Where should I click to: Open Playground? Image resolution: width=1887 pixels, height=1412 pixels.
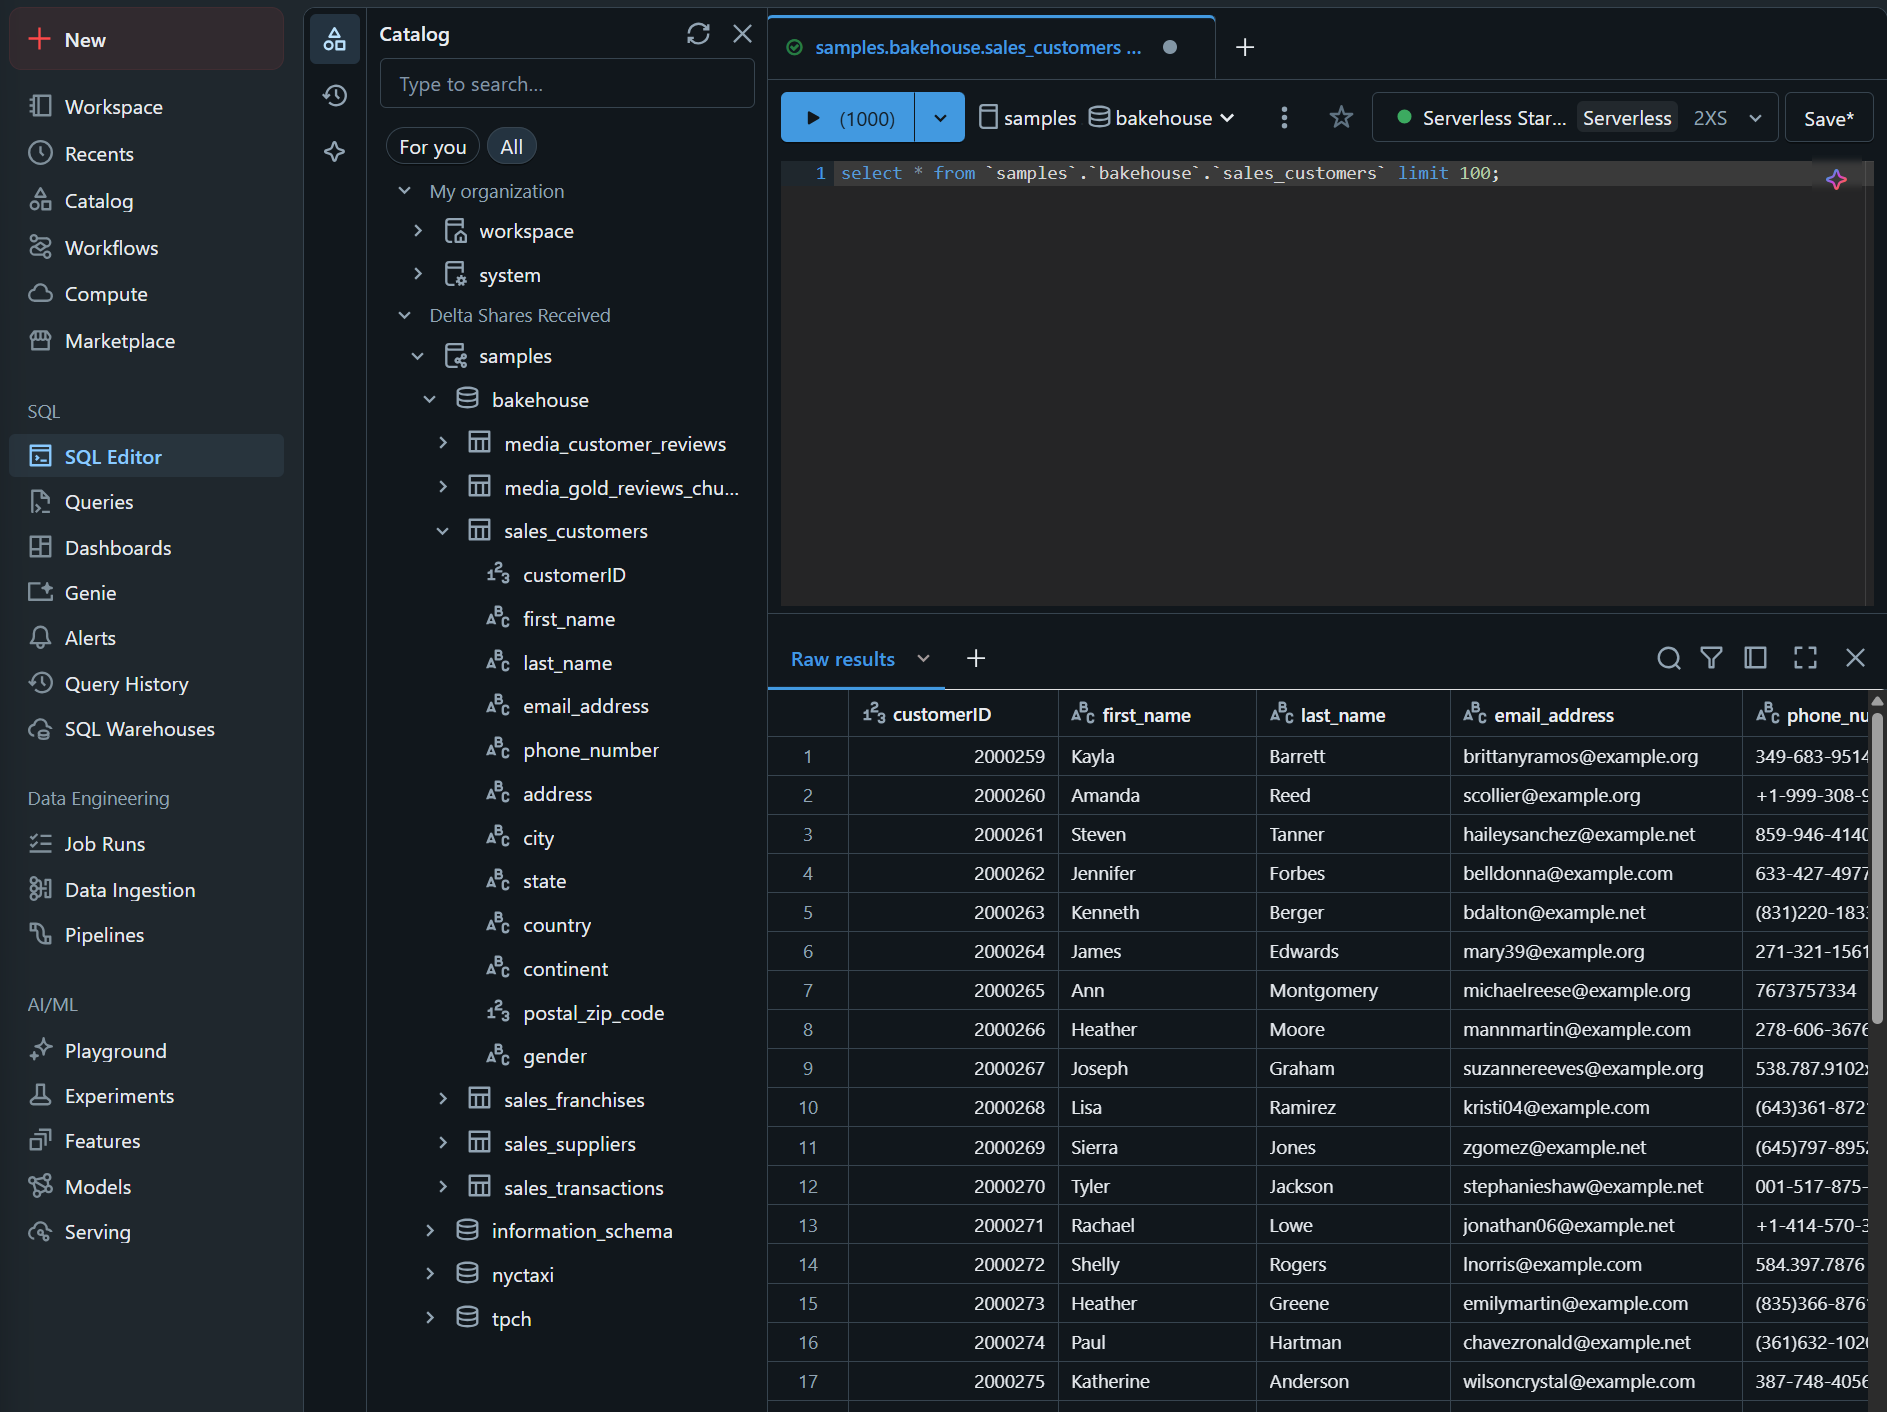146,1051
